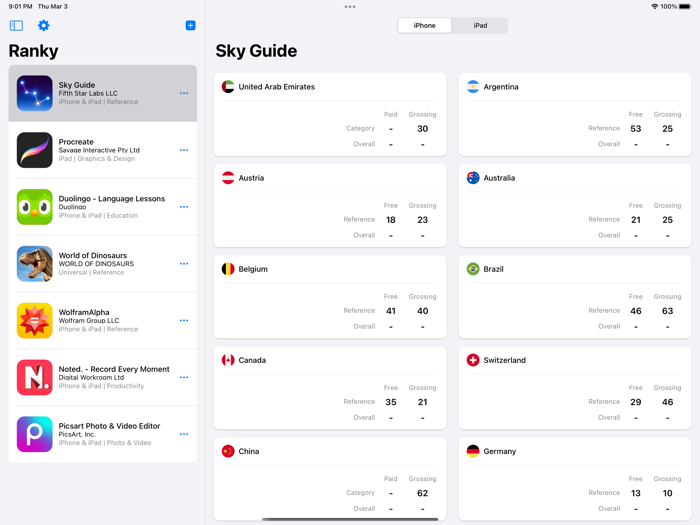Select the China country label
Viewport: 700px width, 525px height.
coord(249,451)
